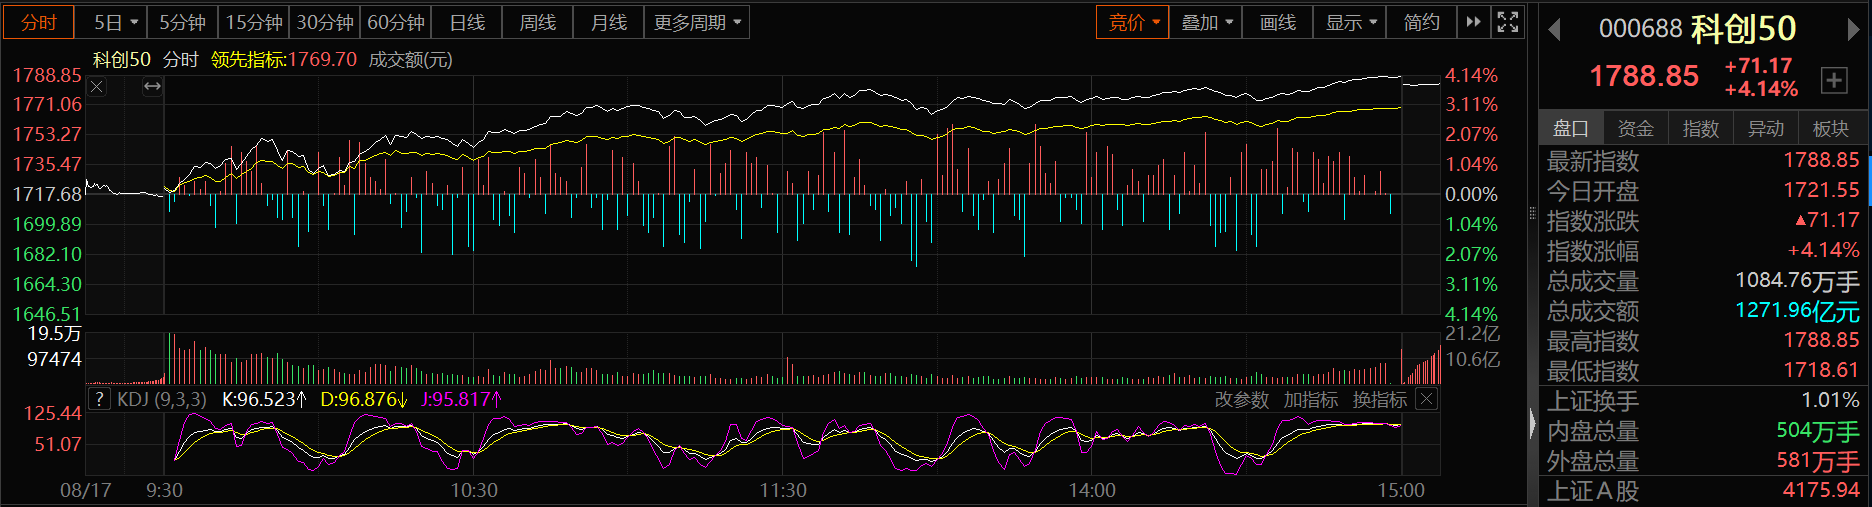Toggle 竞价 auction display dropdown
Viewport: 1872px width, 507px height.
(x=1133, y=22)
